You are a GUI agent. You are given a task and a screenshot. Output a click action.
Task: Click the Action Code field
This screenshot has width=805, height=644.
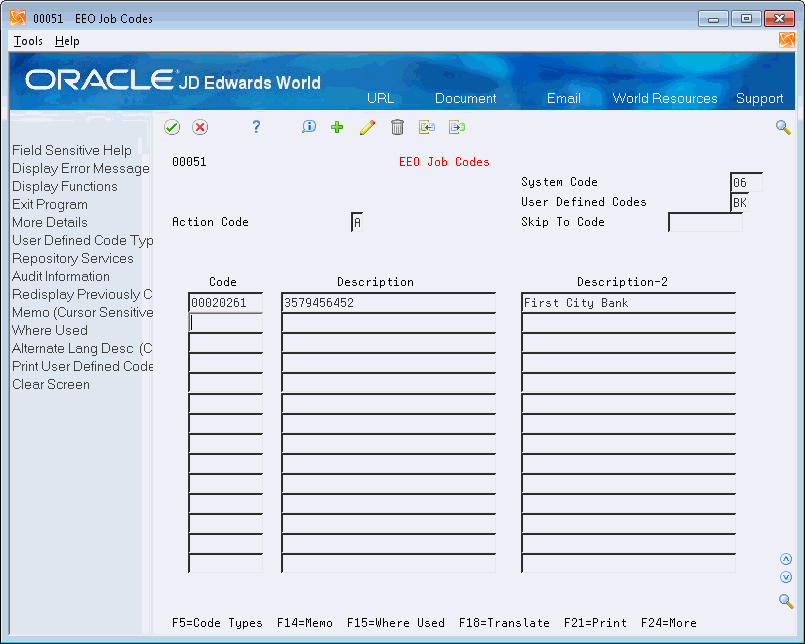click(x=357, y=222)
